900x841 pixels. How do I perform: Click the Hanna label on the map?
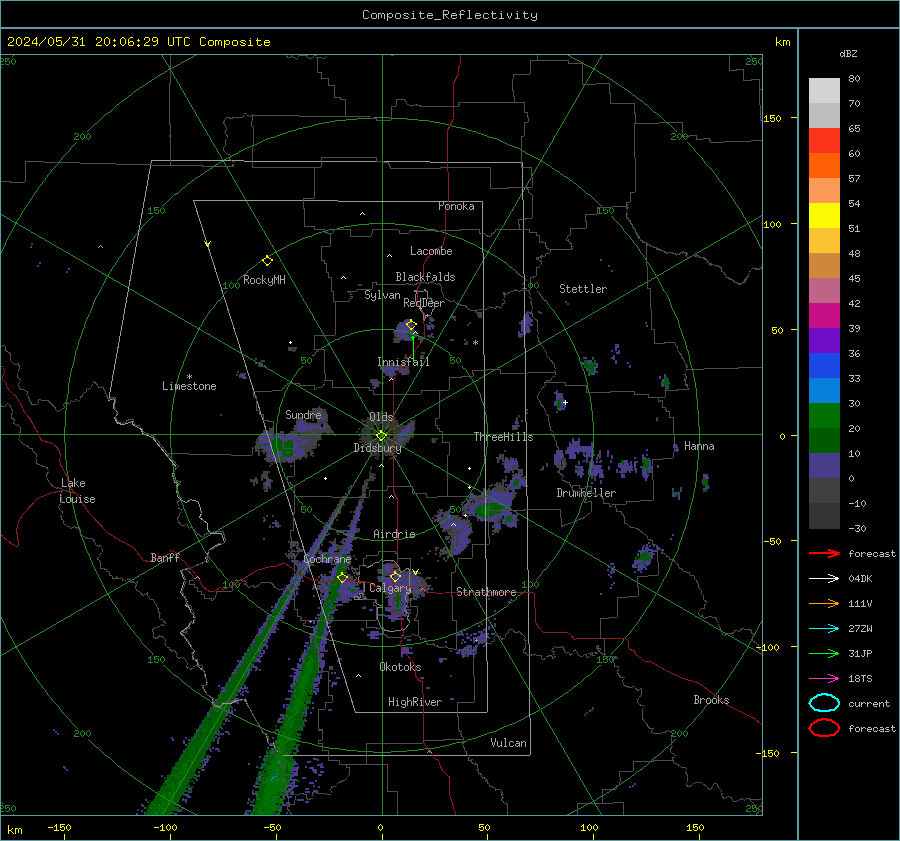(699, 446)
